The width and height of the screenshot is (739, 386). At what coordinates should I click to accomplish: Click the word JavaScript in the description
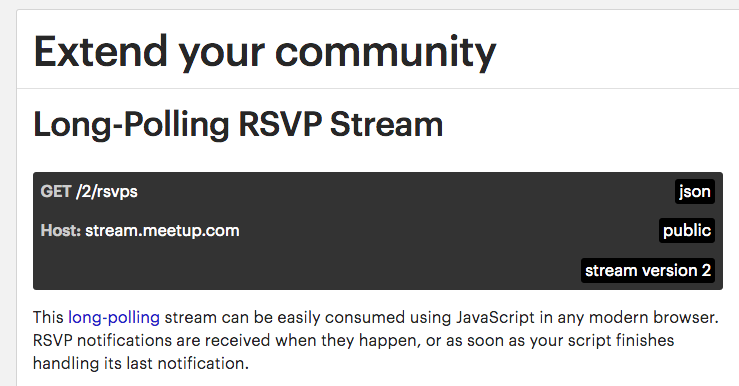pyautogui.click(x=495, y=317)
